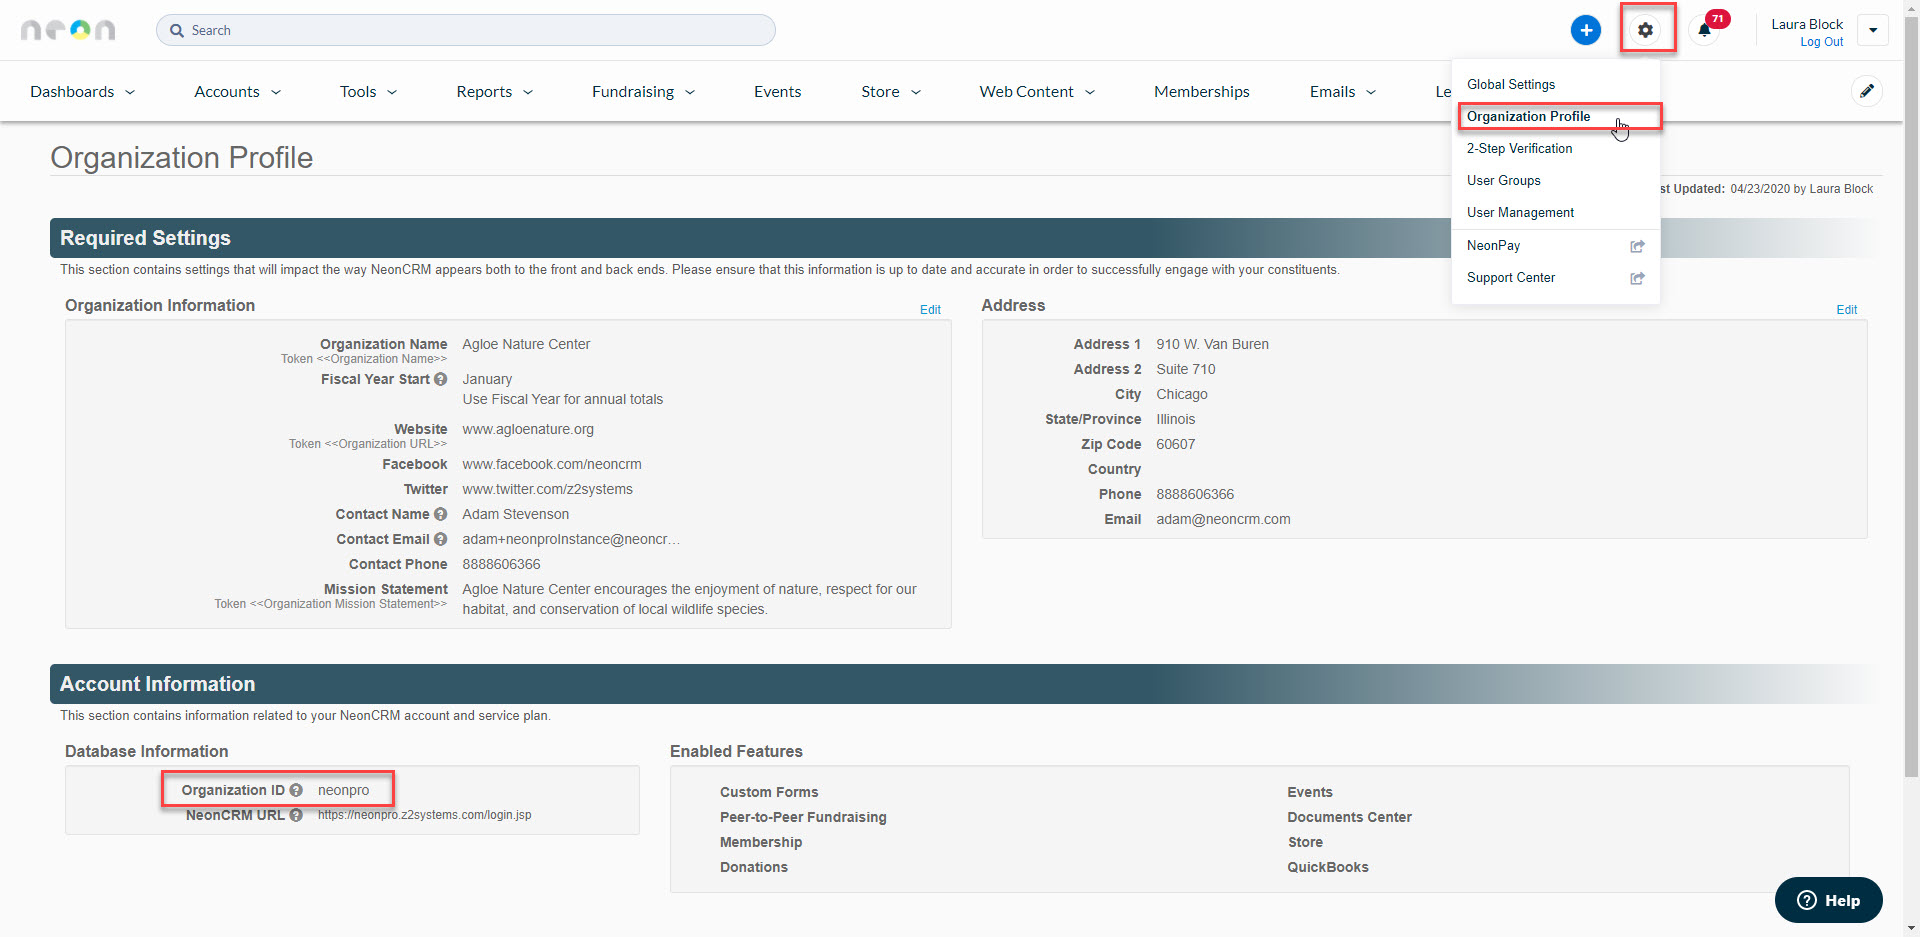Image resolution: width=1920 pixels, height=937 pixels.
Task: Click the QuickBooks enabled feature
Action: pyautogui.click(x=1327, y=867)
